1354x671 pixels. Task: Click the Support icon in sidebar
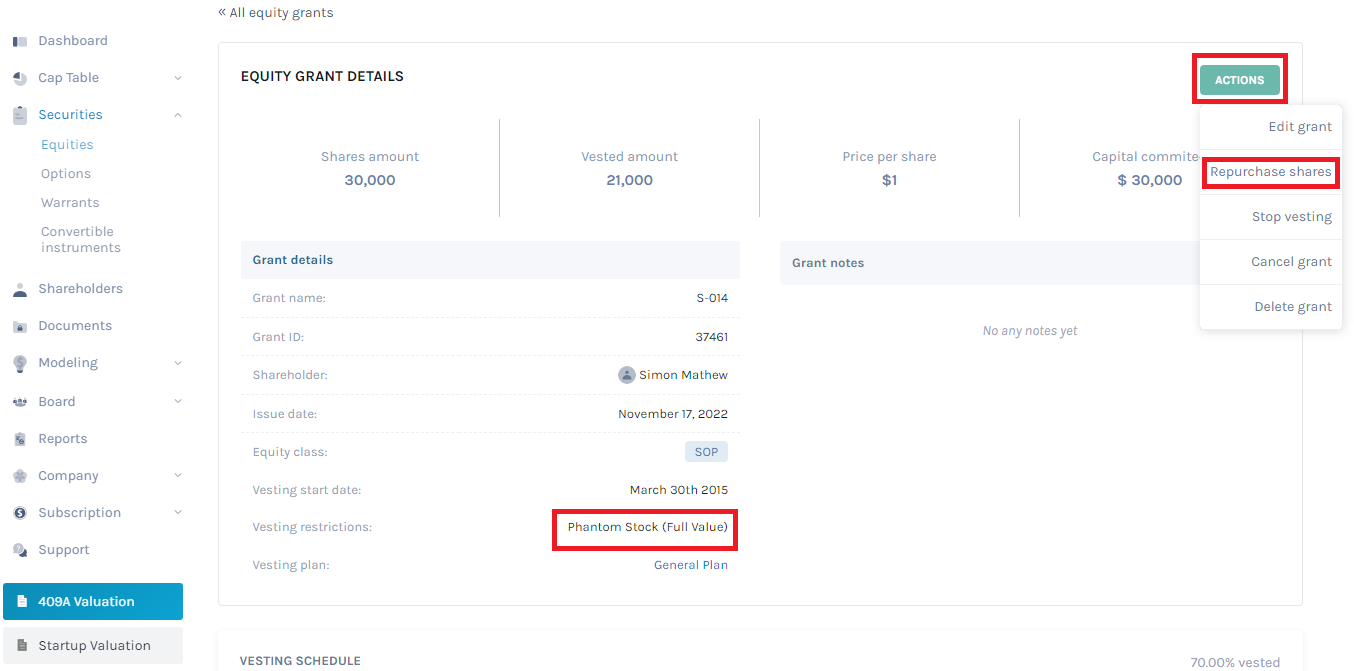click(x=20, y=550)
